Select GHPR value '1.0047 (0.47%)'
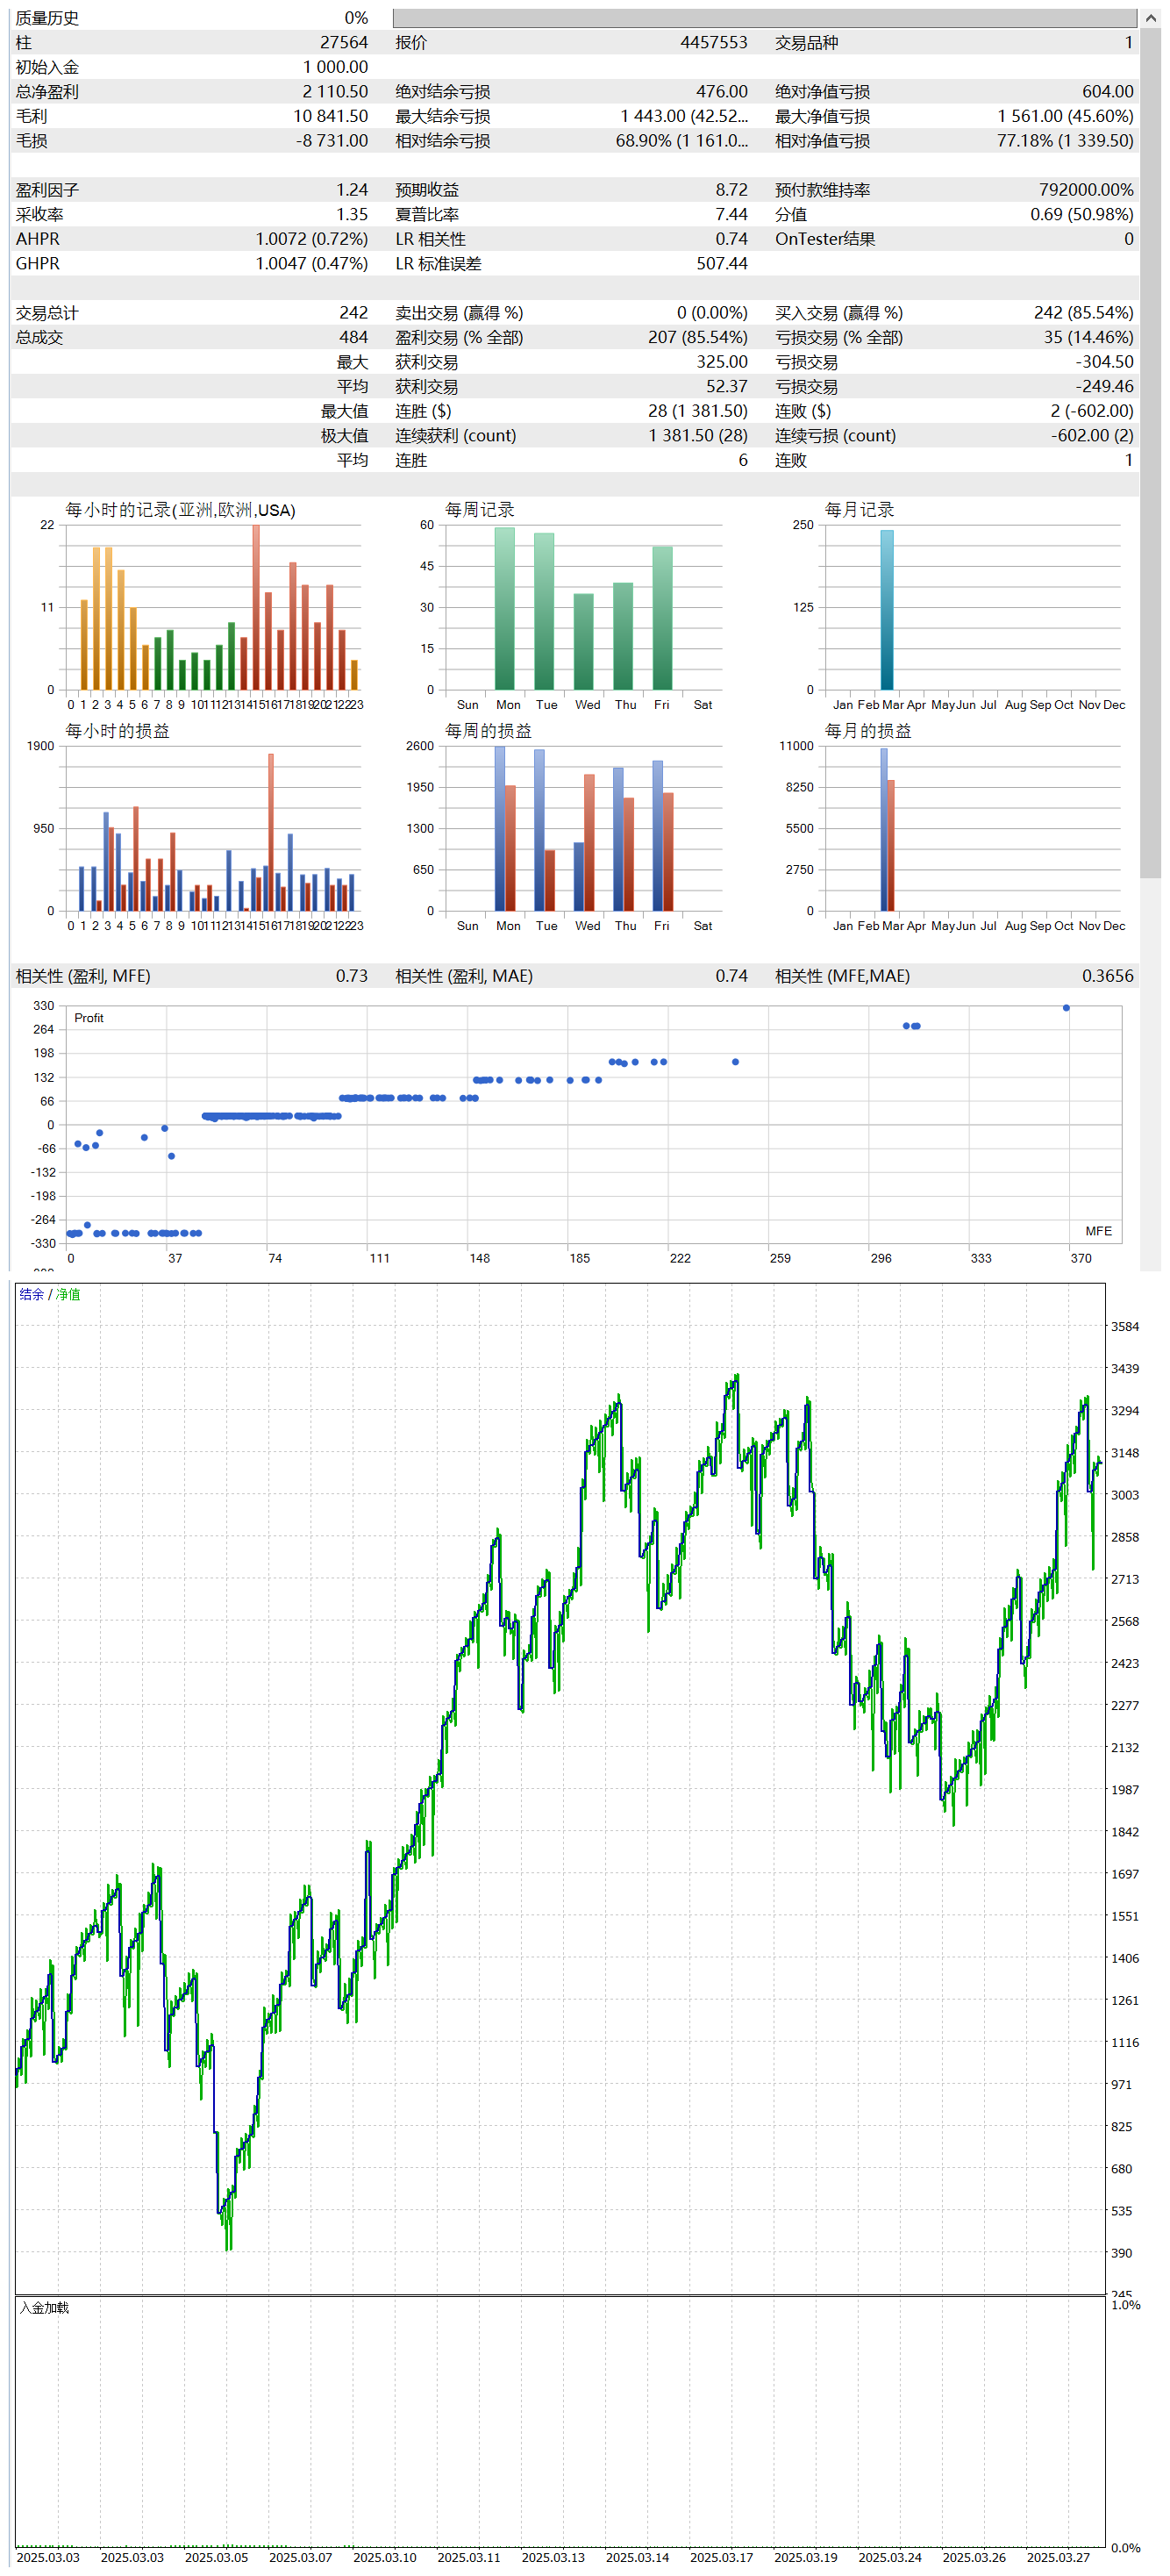The width and height of the screenshot is (1170, 2576). (x=311, y=263)
